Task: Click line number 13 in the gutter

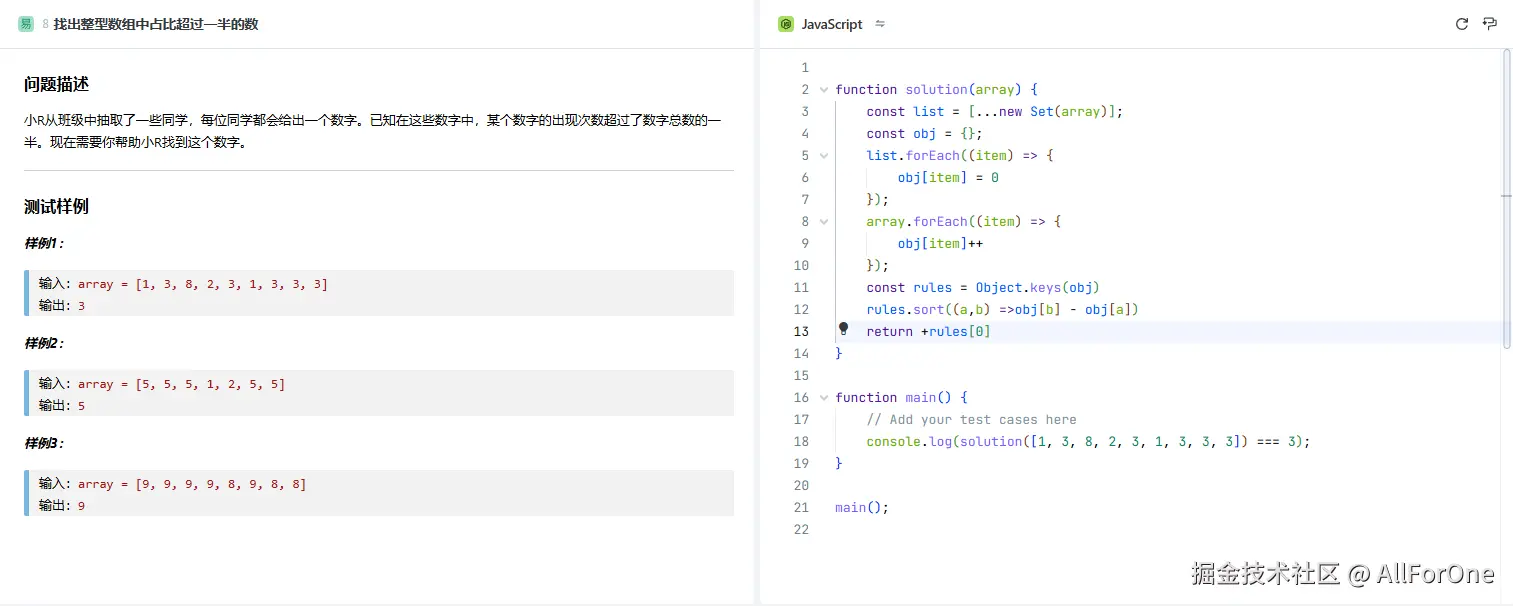Action: point(801,331)
